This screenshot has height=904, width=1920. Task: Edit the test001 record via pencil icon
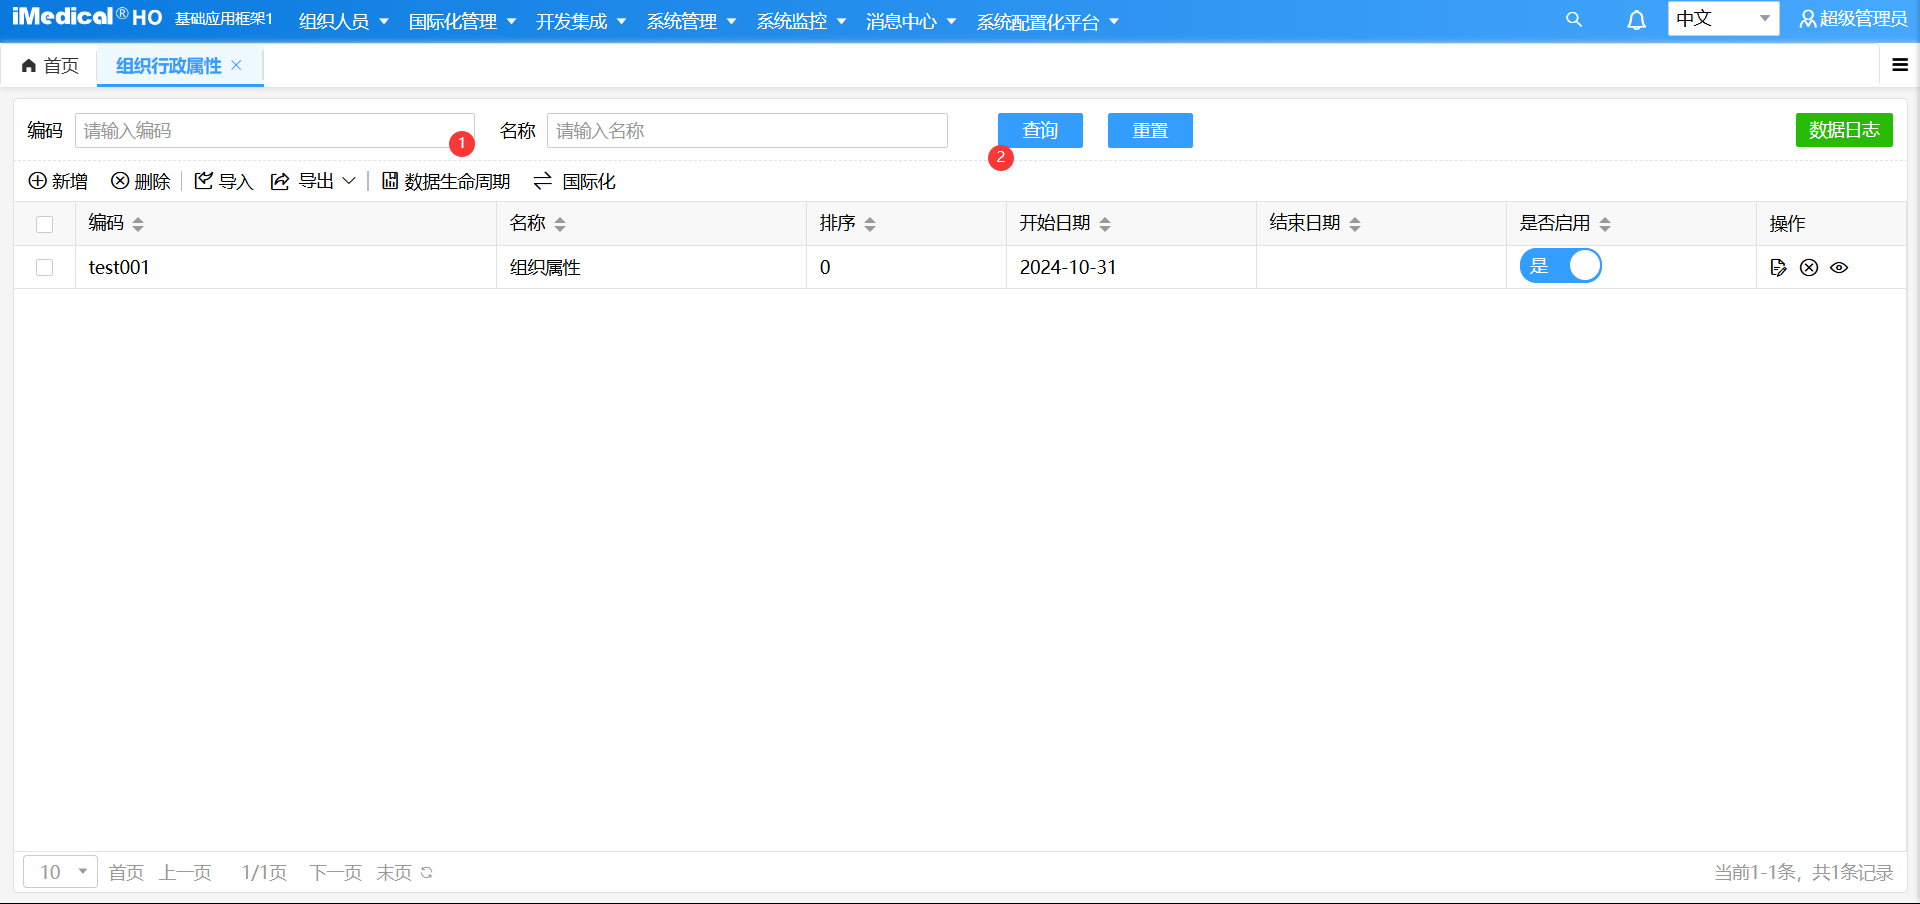click(x=1778, y=267)
